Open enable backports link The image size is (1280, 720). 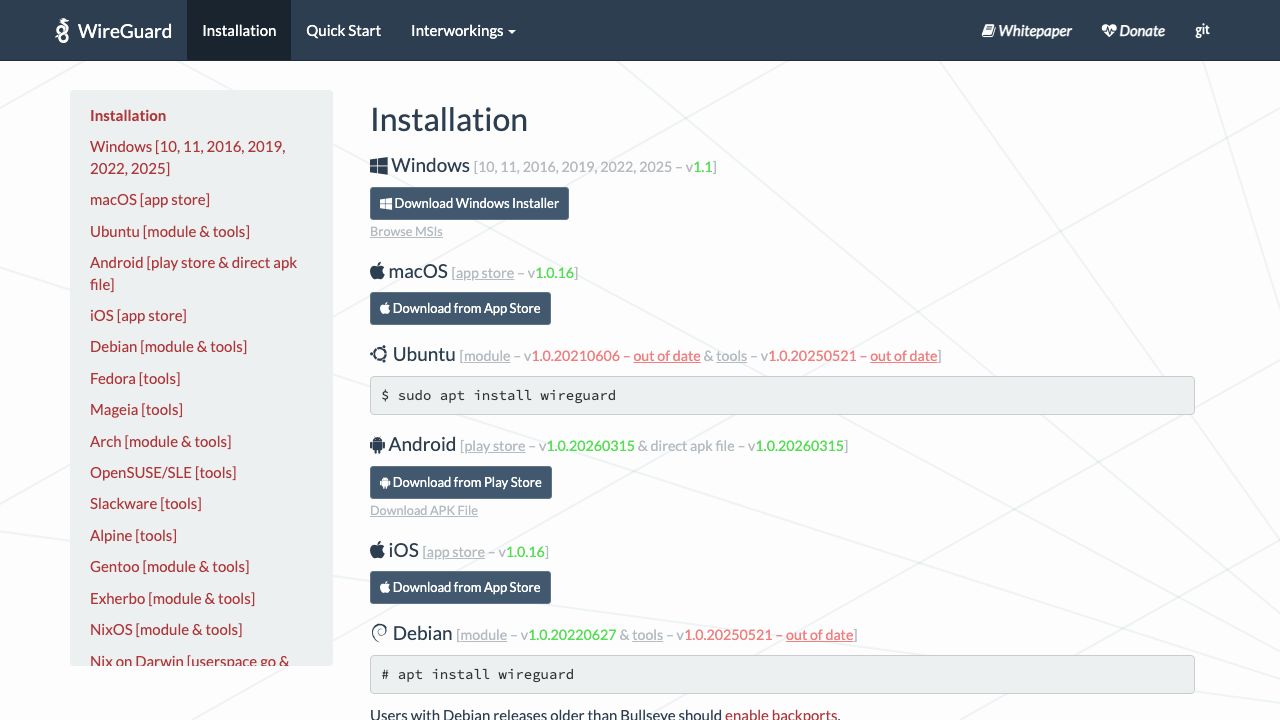(781, 714)
